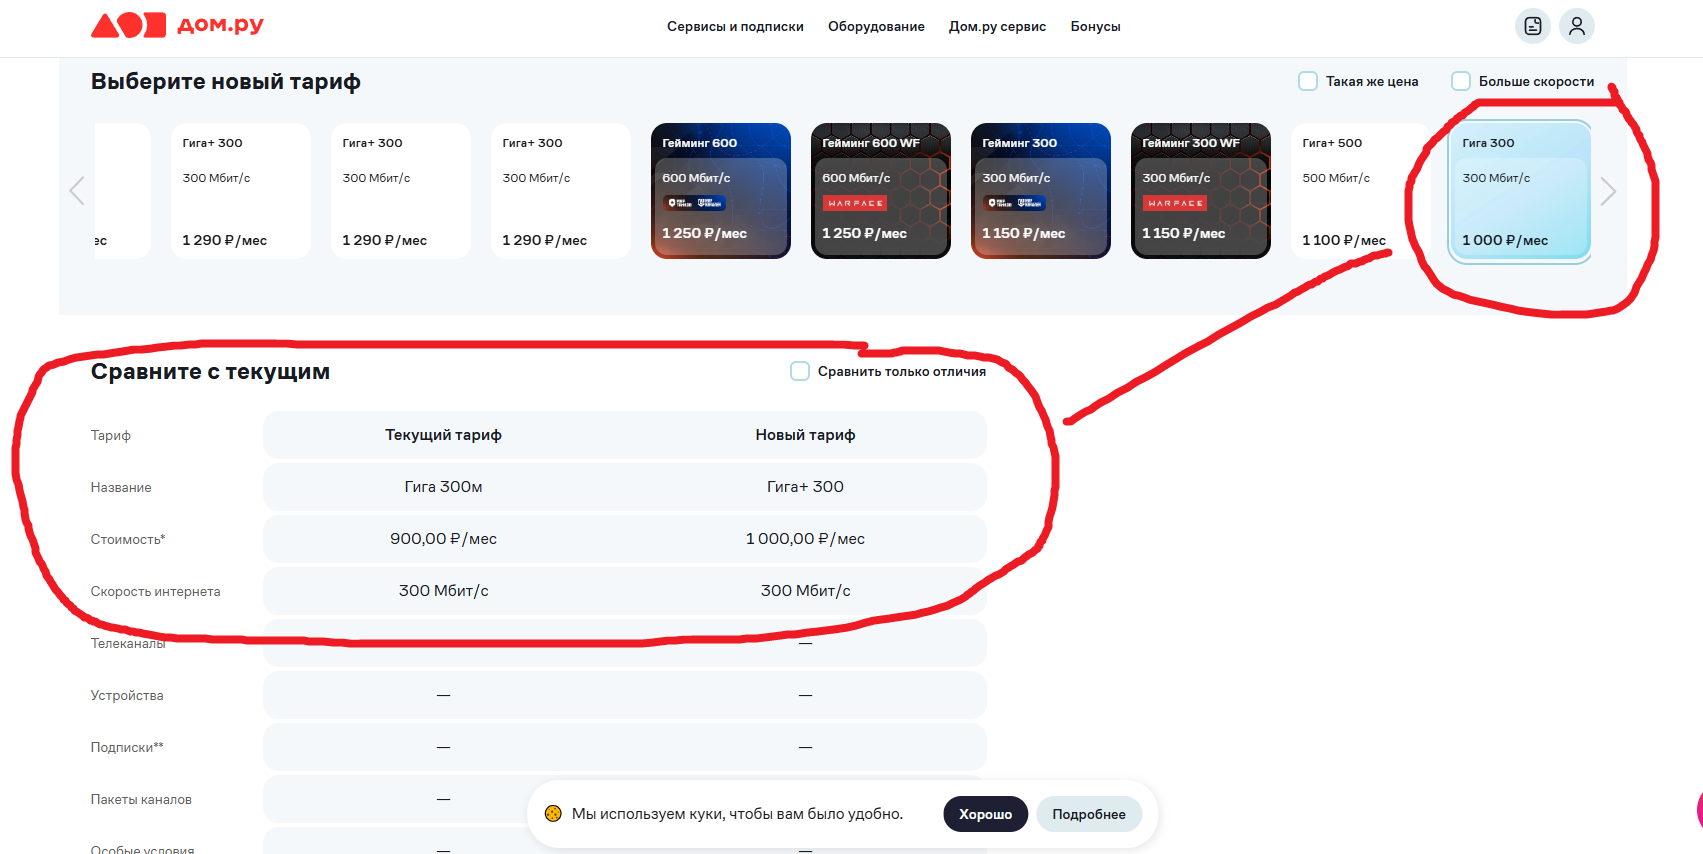Viewport: 1703px width, 854px height.
Task: Enable the Больше скорости checkbox
Action: click(1461, 81)
